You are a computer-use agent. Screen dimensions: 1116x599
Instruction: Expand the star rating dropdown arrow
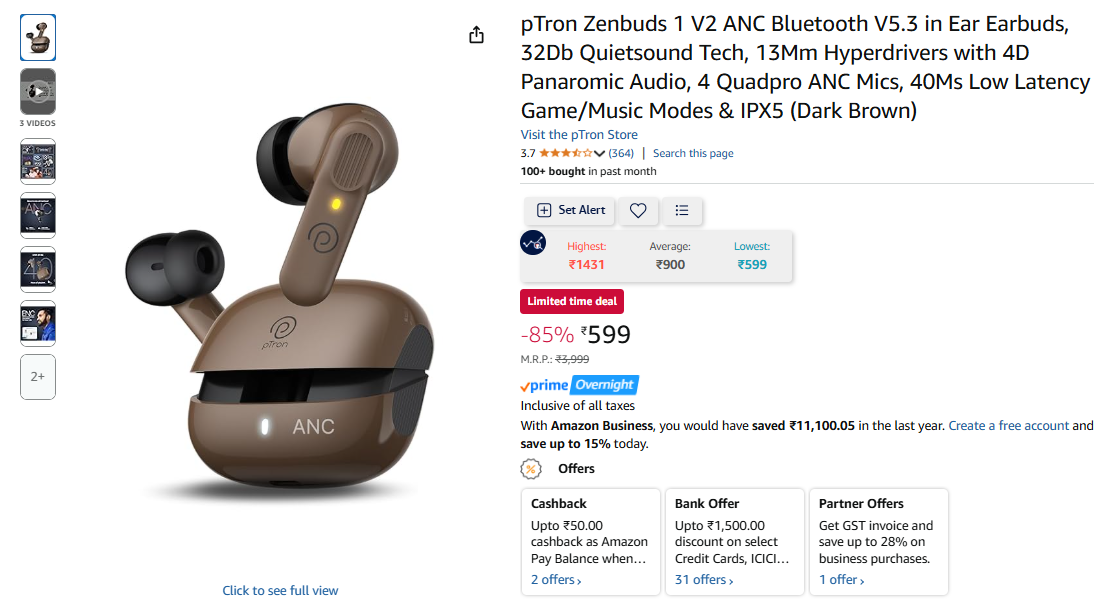click(599, 153)
